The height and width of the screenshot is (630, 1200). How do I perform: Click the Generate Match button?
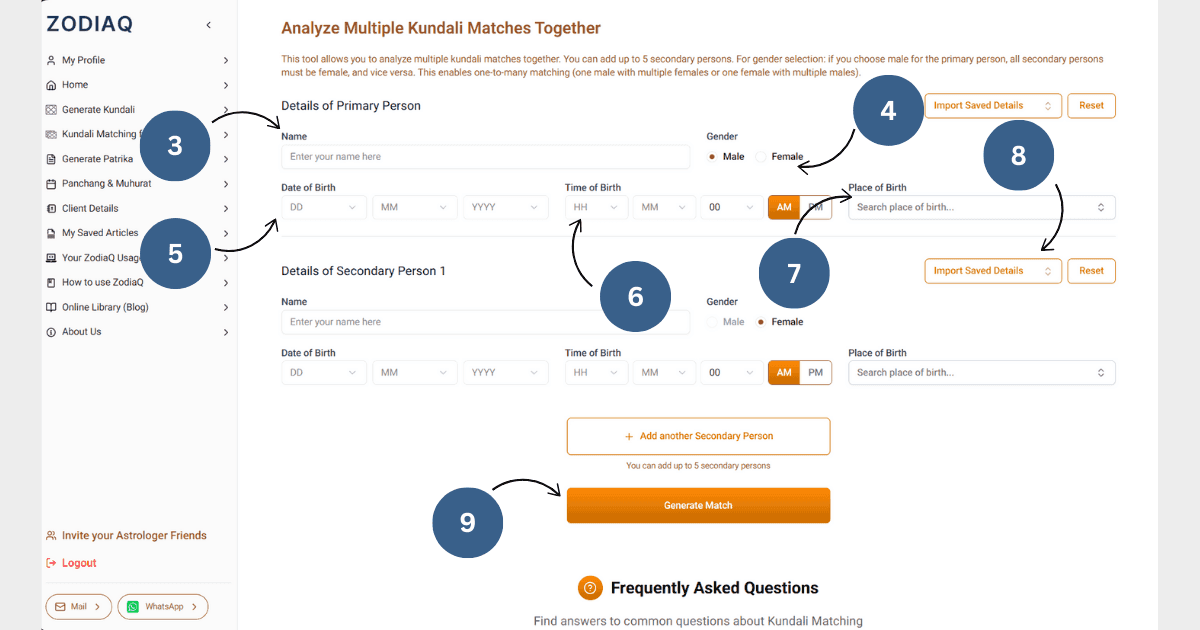click(698, 505)
